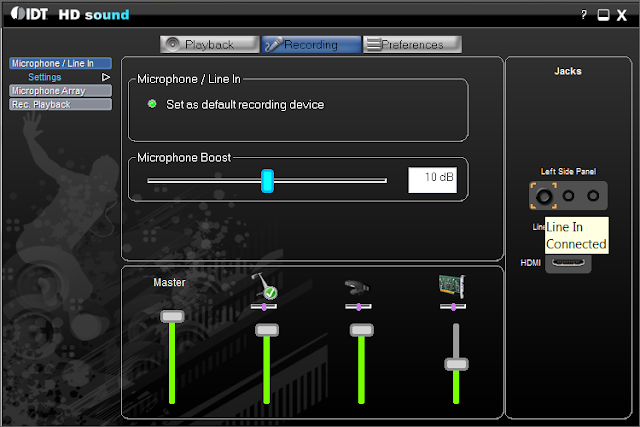Select Rec. Playback in sidebar

coord(60,105)
